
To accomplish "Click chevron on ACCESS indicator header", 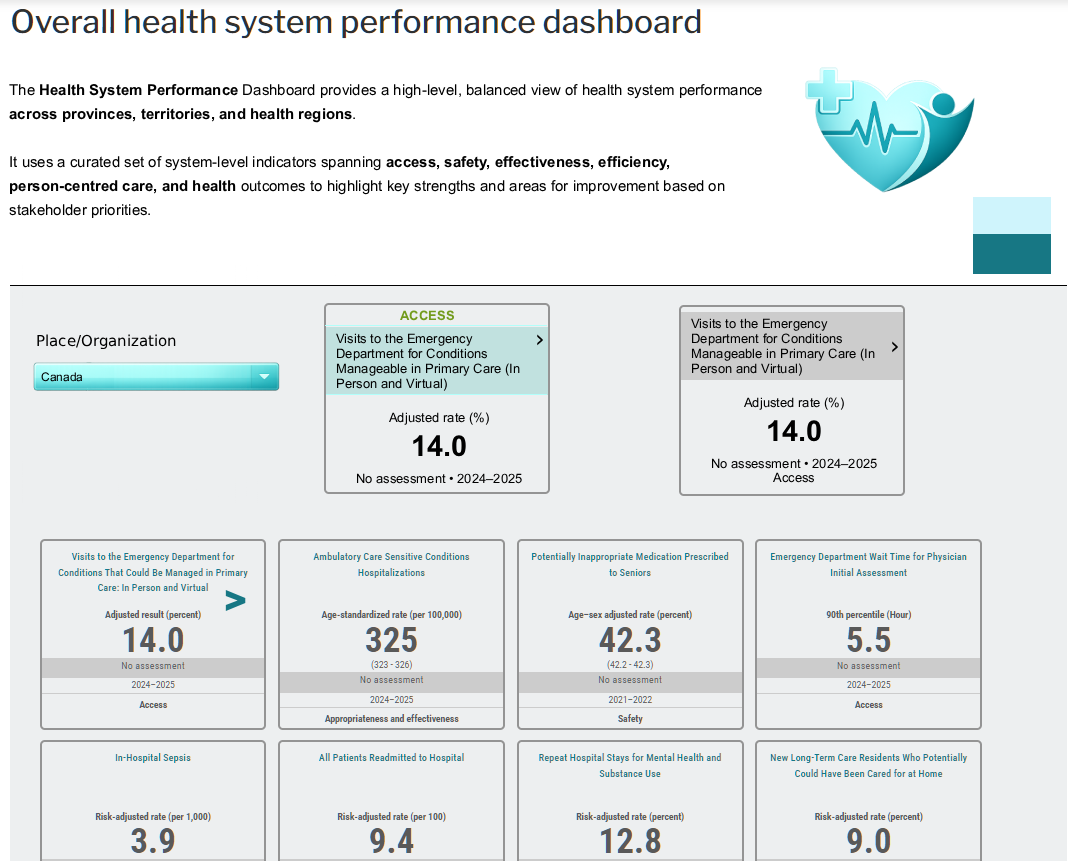I will point(539,340).
